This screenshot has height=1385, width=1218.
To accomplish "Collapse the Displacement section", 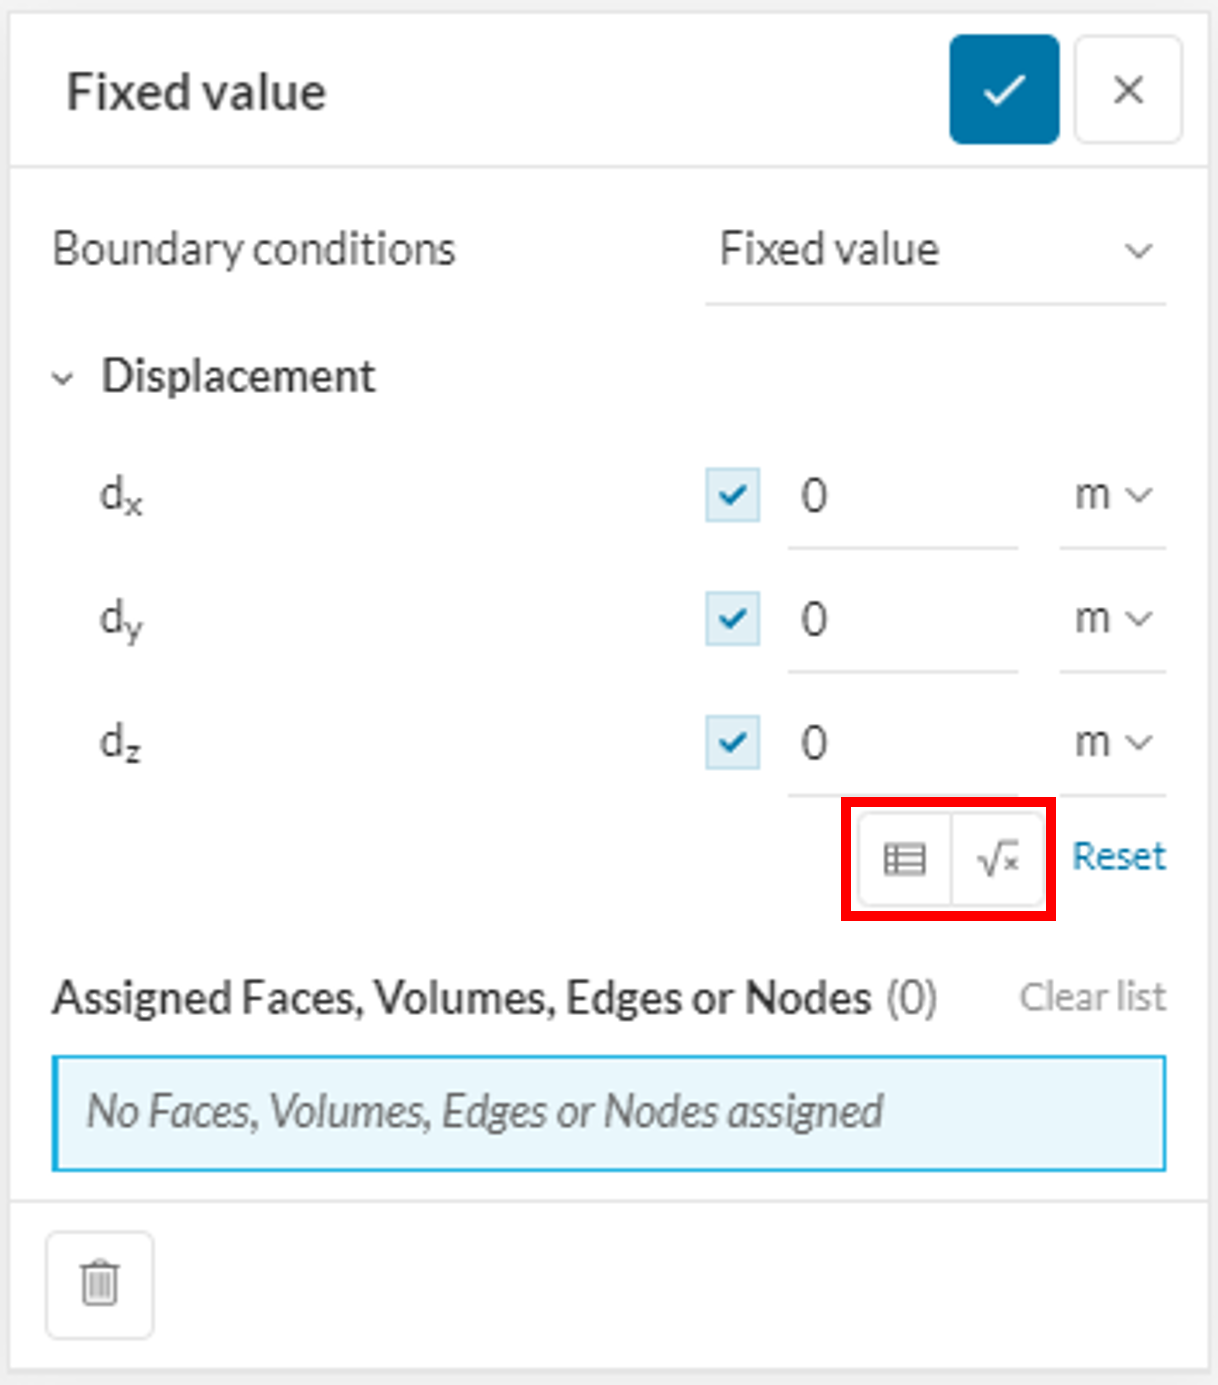I will pos(63,379).
